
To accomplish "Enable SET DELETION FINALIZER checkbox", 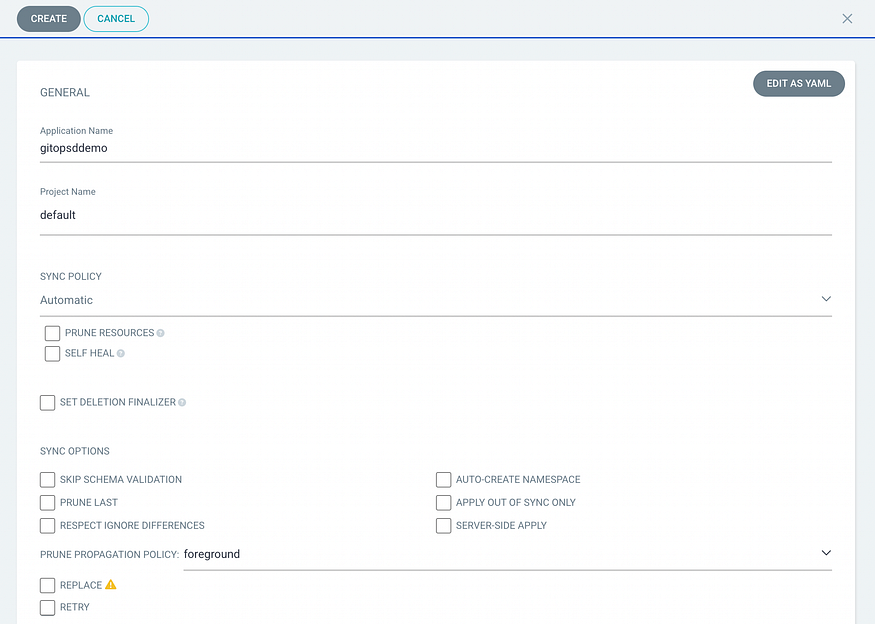I will point(47,402).
